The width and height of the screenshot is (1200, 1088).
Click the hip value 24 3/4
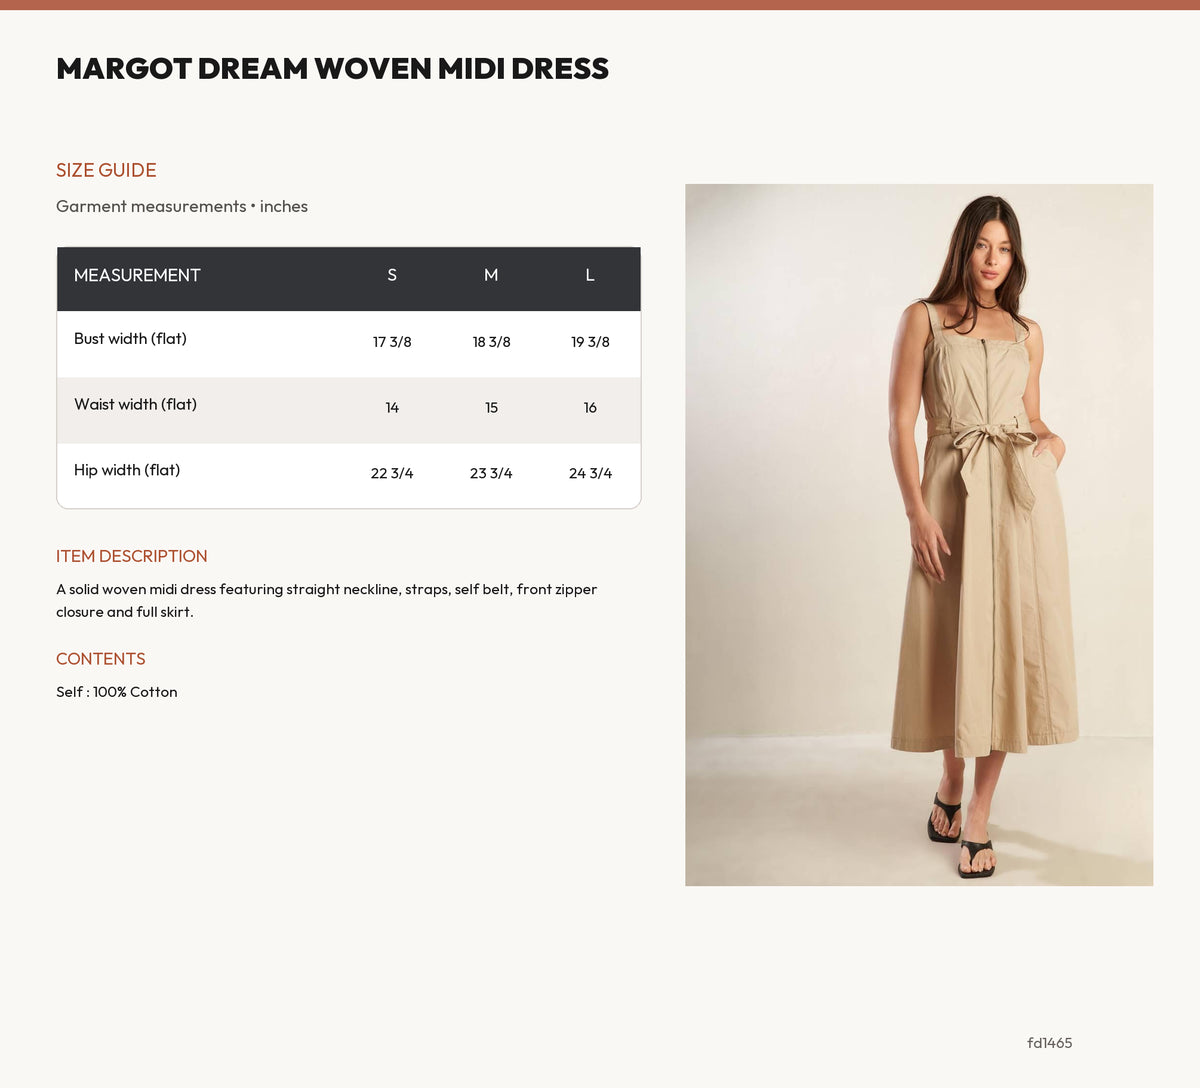pyautogui.click(x=590, y=474)
